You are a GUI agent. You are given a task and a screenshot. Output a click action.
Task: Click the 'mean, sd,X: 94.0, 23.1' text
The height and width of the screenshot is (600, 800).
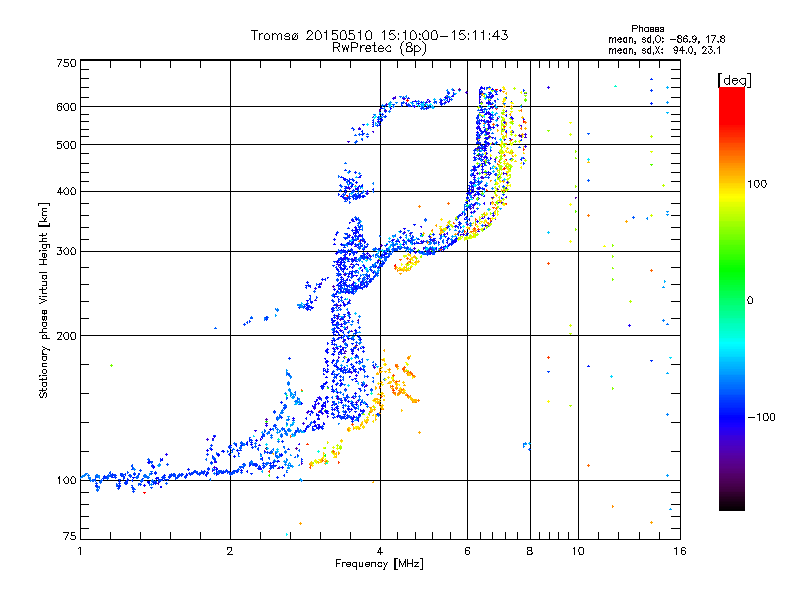coord(664,51)
